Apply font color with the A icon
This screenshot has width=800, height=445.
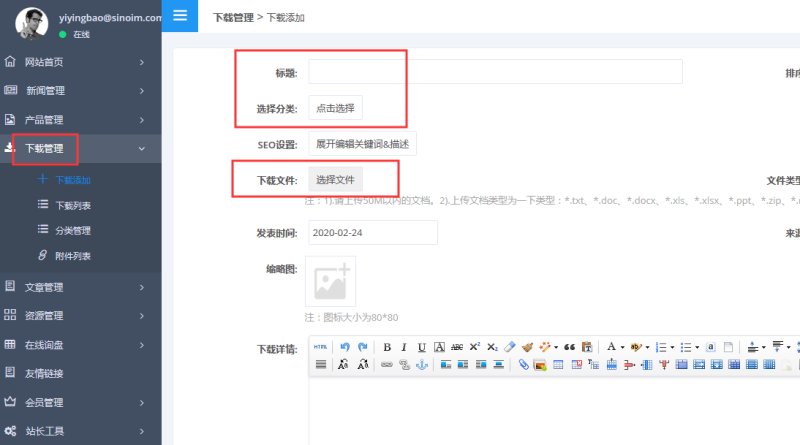pyautogui.click(x=611, y=347)
